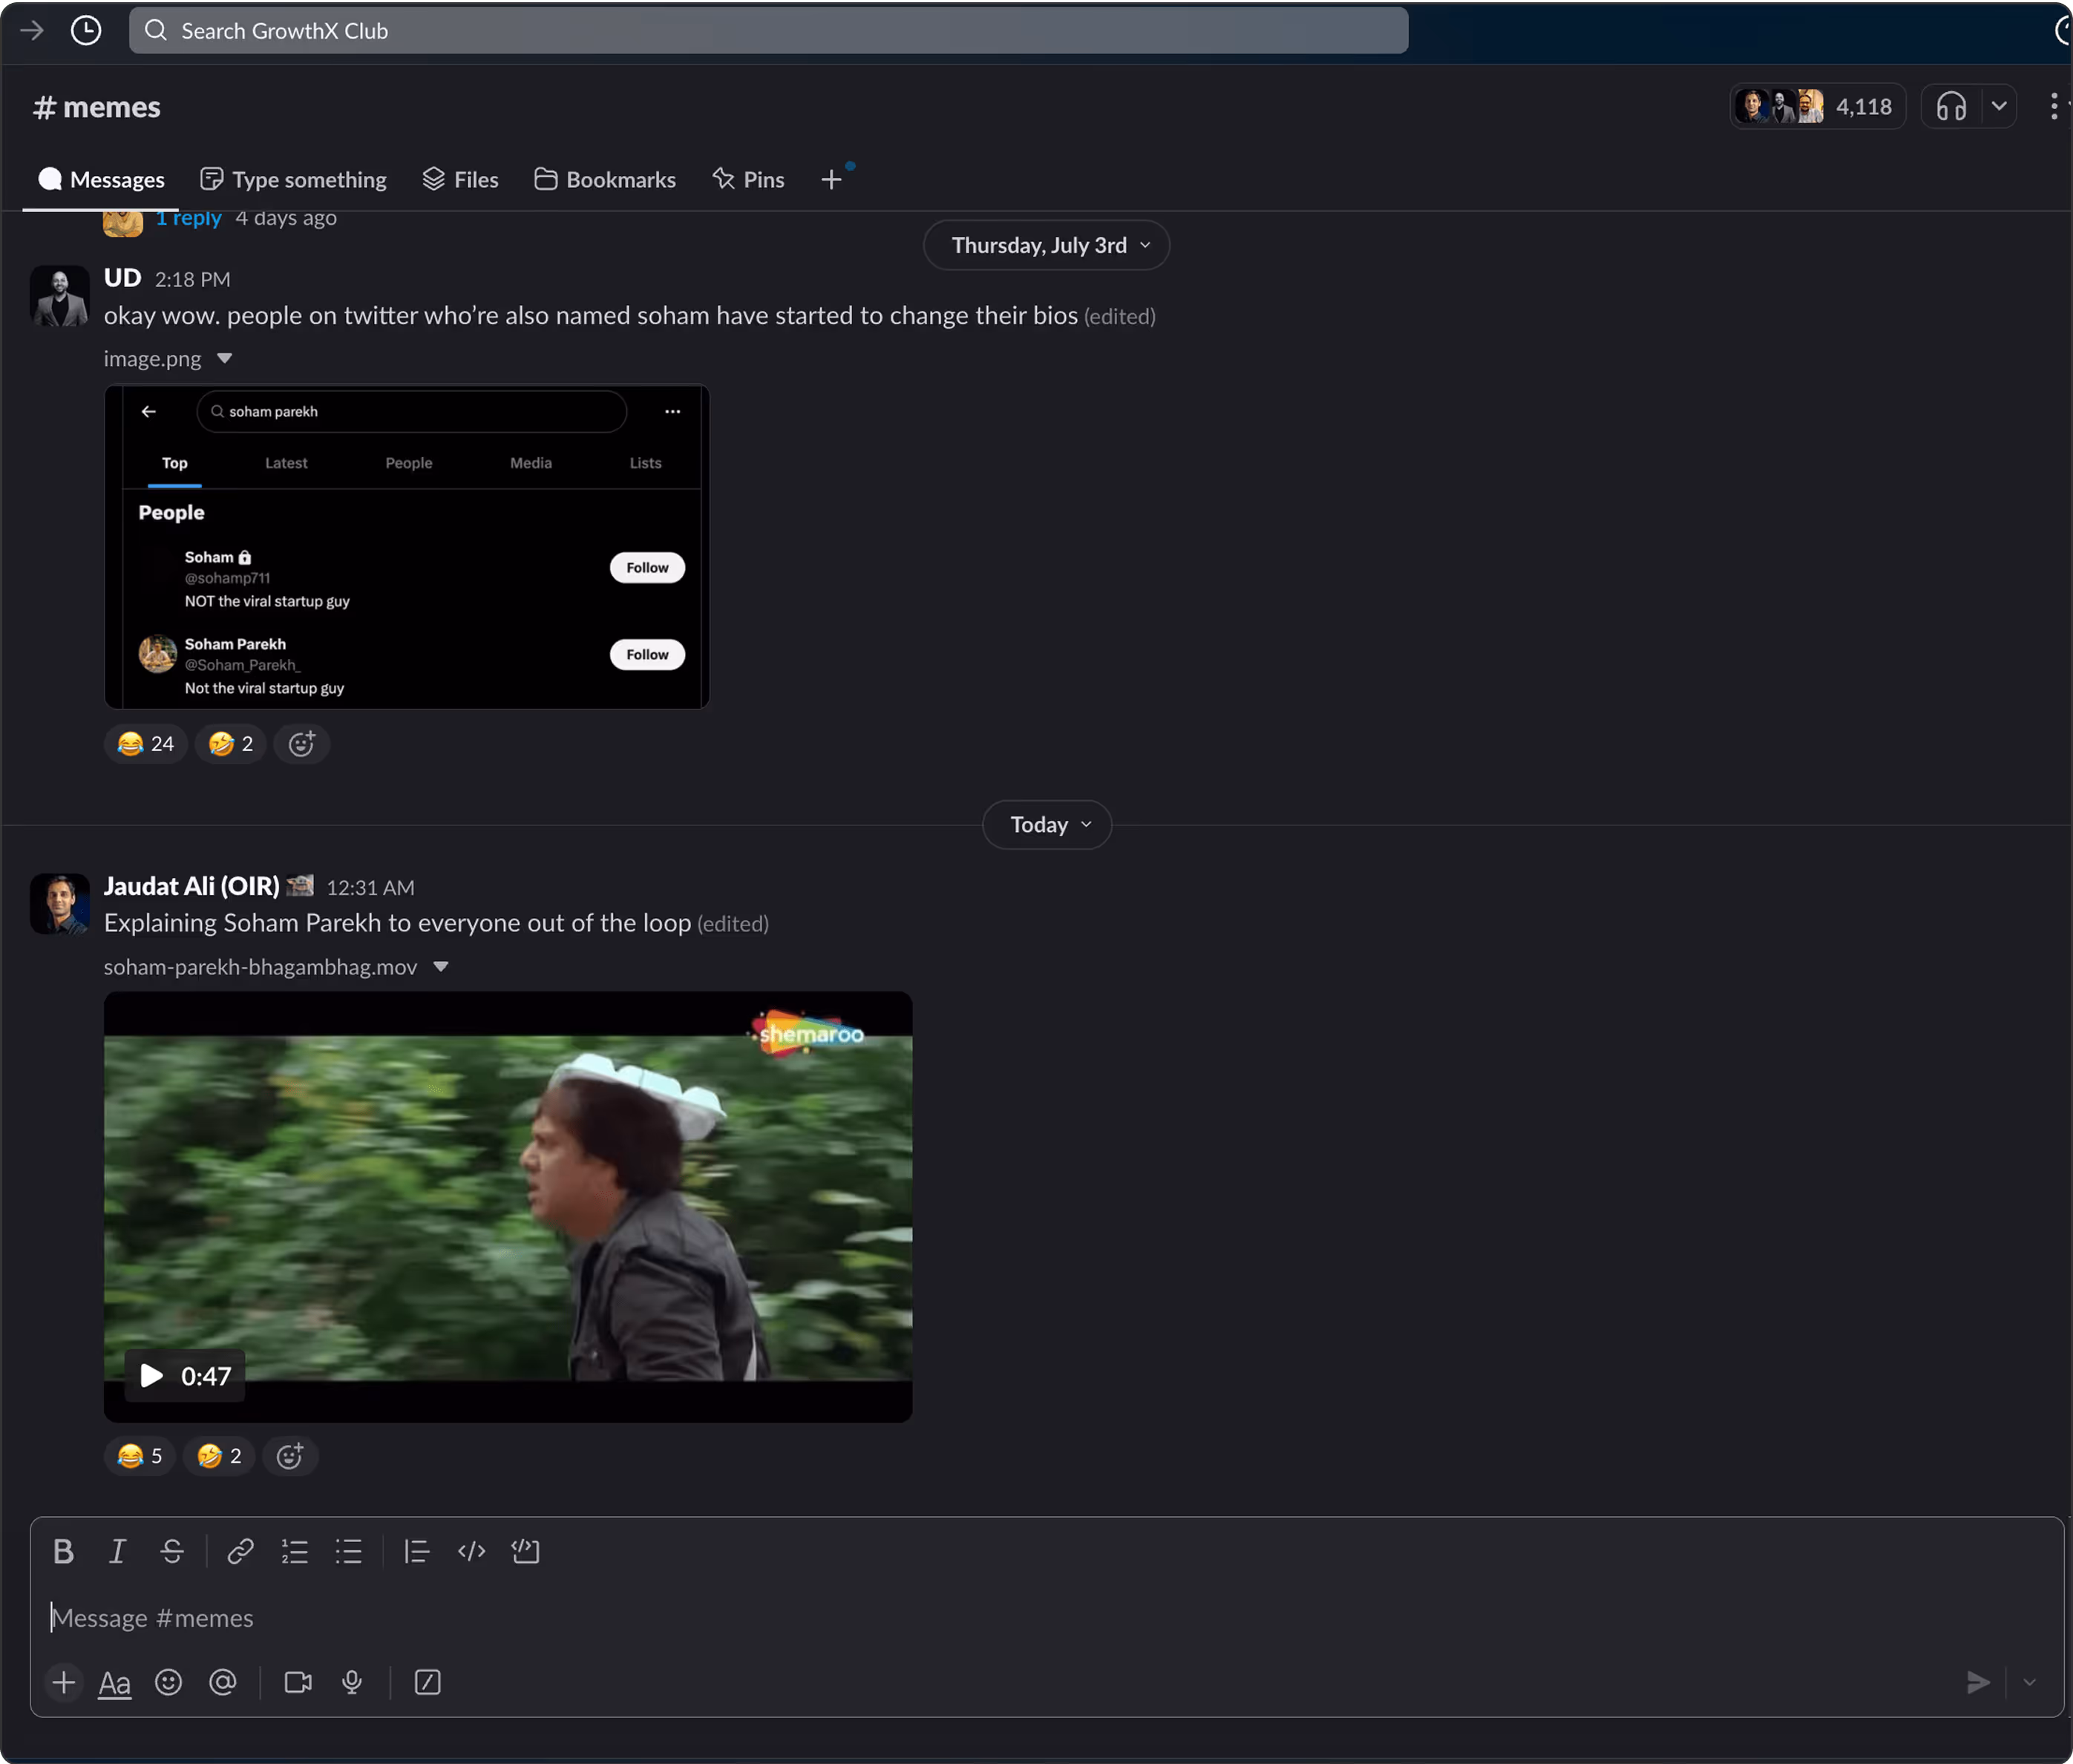Open the Type something canvas tab
Image resolution: width=2073 pixels, height=1764 pixels.
pos(293,180)
